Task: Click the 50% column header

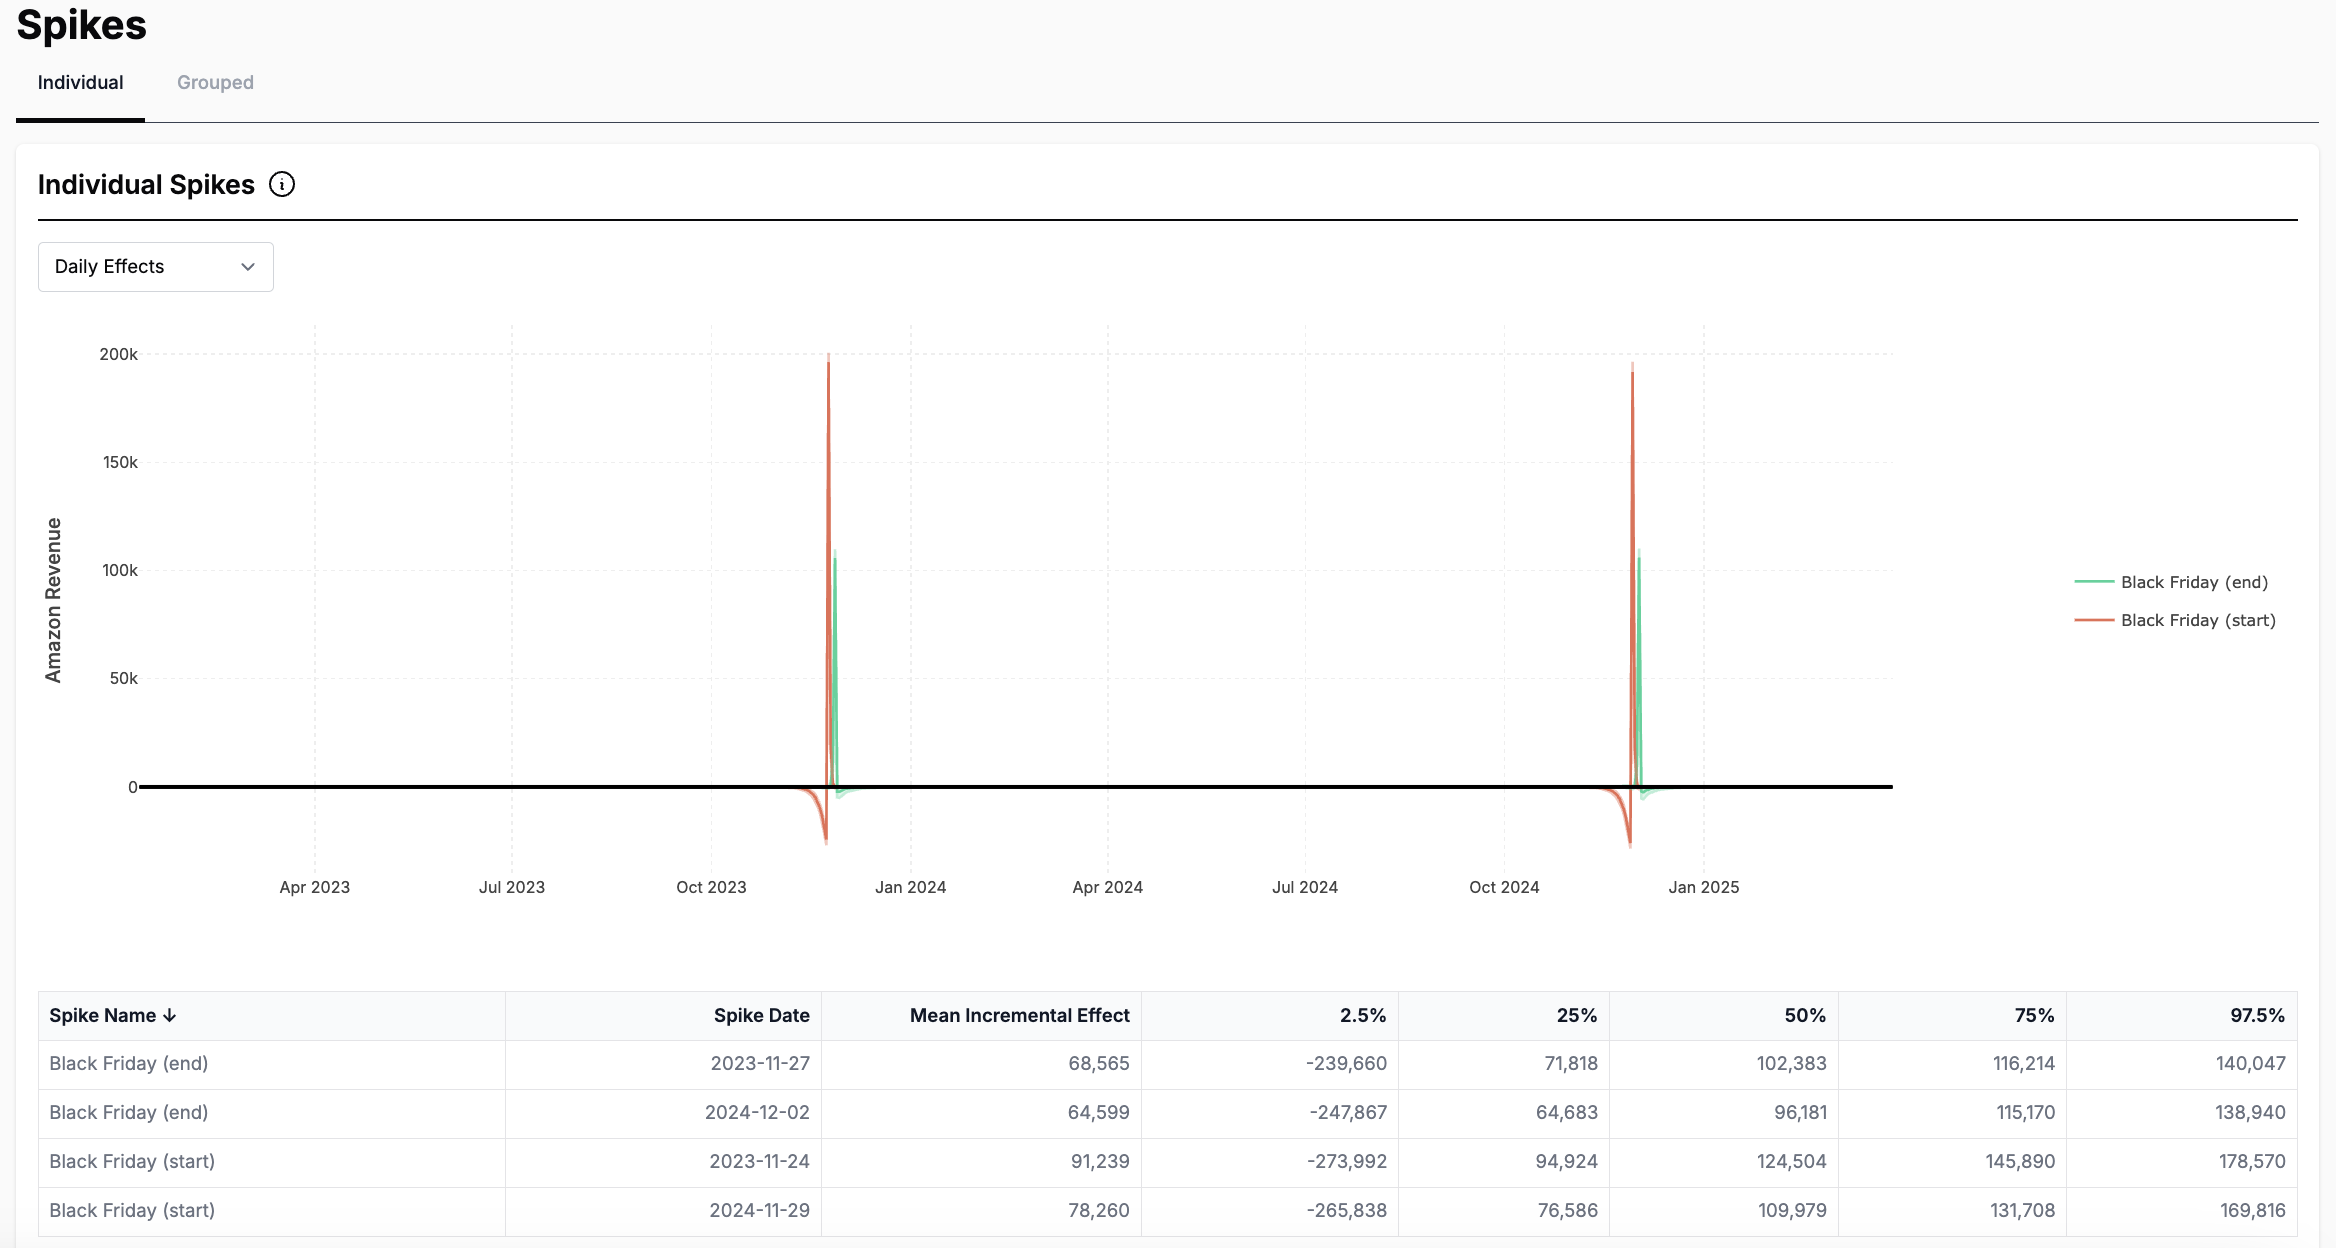Action: (x=1804, y=1016)
